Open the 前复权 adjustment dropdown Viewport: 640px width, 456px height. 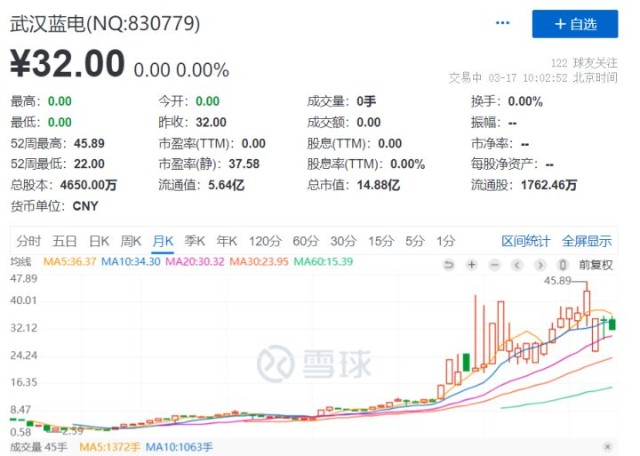(x=596, y=265)
